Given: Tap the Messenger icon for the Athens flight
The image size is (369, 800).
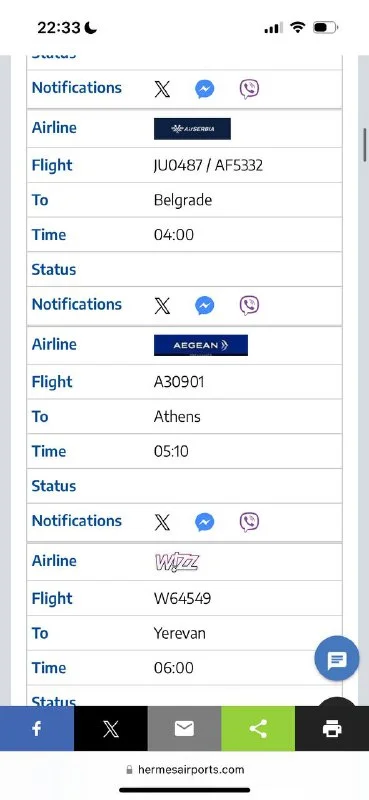Looking at the screenshot, I should tap(205, 522).
